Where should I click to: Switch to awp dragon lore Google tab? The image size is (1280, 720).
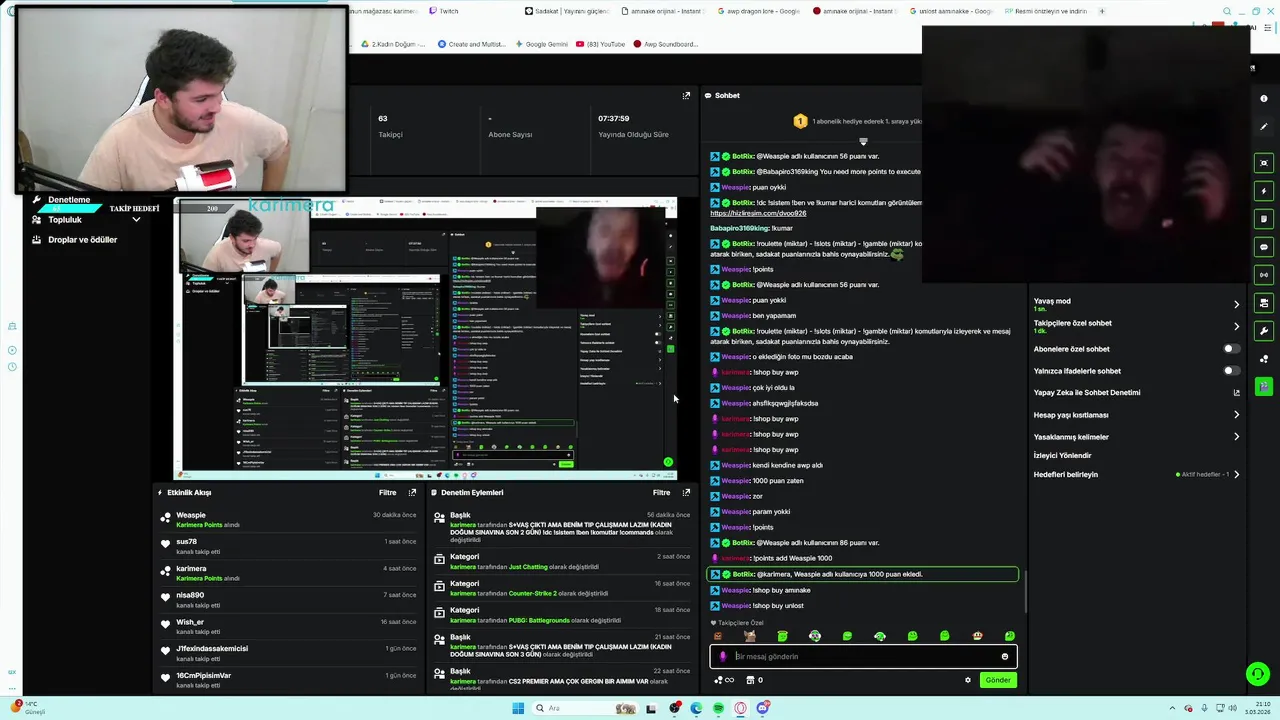click(x=759, y=11)
